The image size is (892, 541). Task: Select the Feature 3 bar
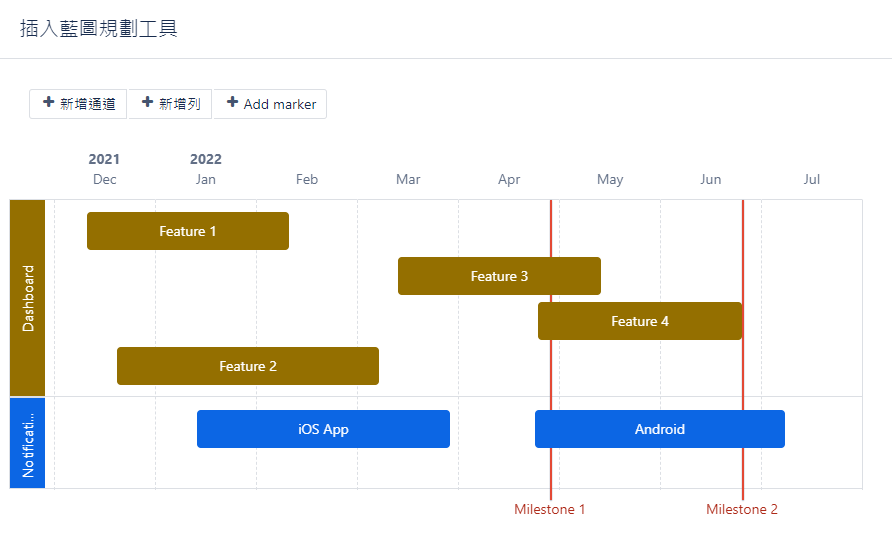499,276
